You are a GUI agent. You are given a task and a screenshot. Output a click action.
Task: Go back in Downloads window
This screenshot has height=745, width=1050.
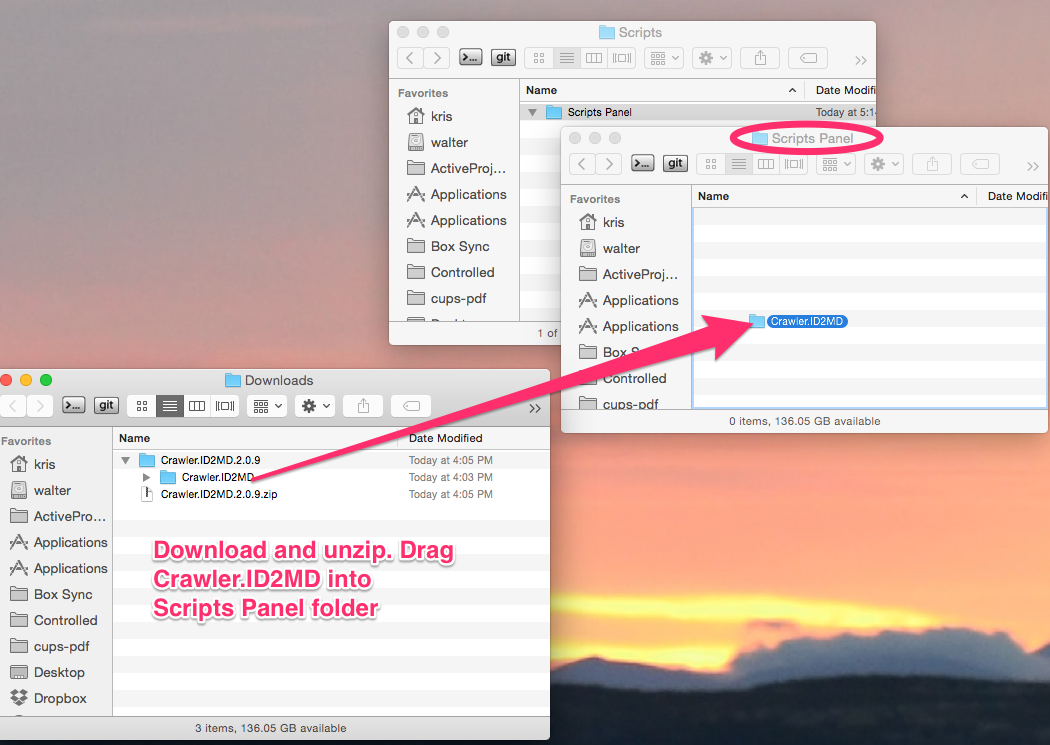tap(13, 406)
